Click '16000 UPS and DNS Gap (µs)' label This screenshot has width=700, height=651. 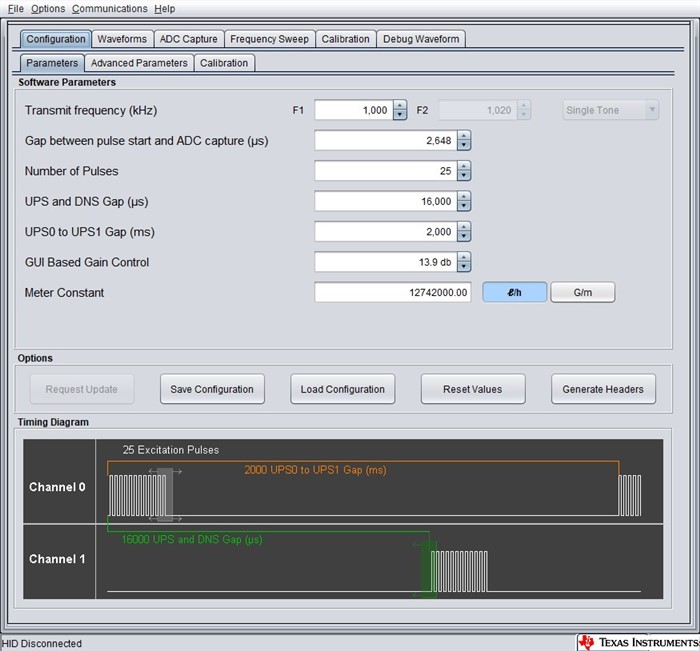coord(192,539)
